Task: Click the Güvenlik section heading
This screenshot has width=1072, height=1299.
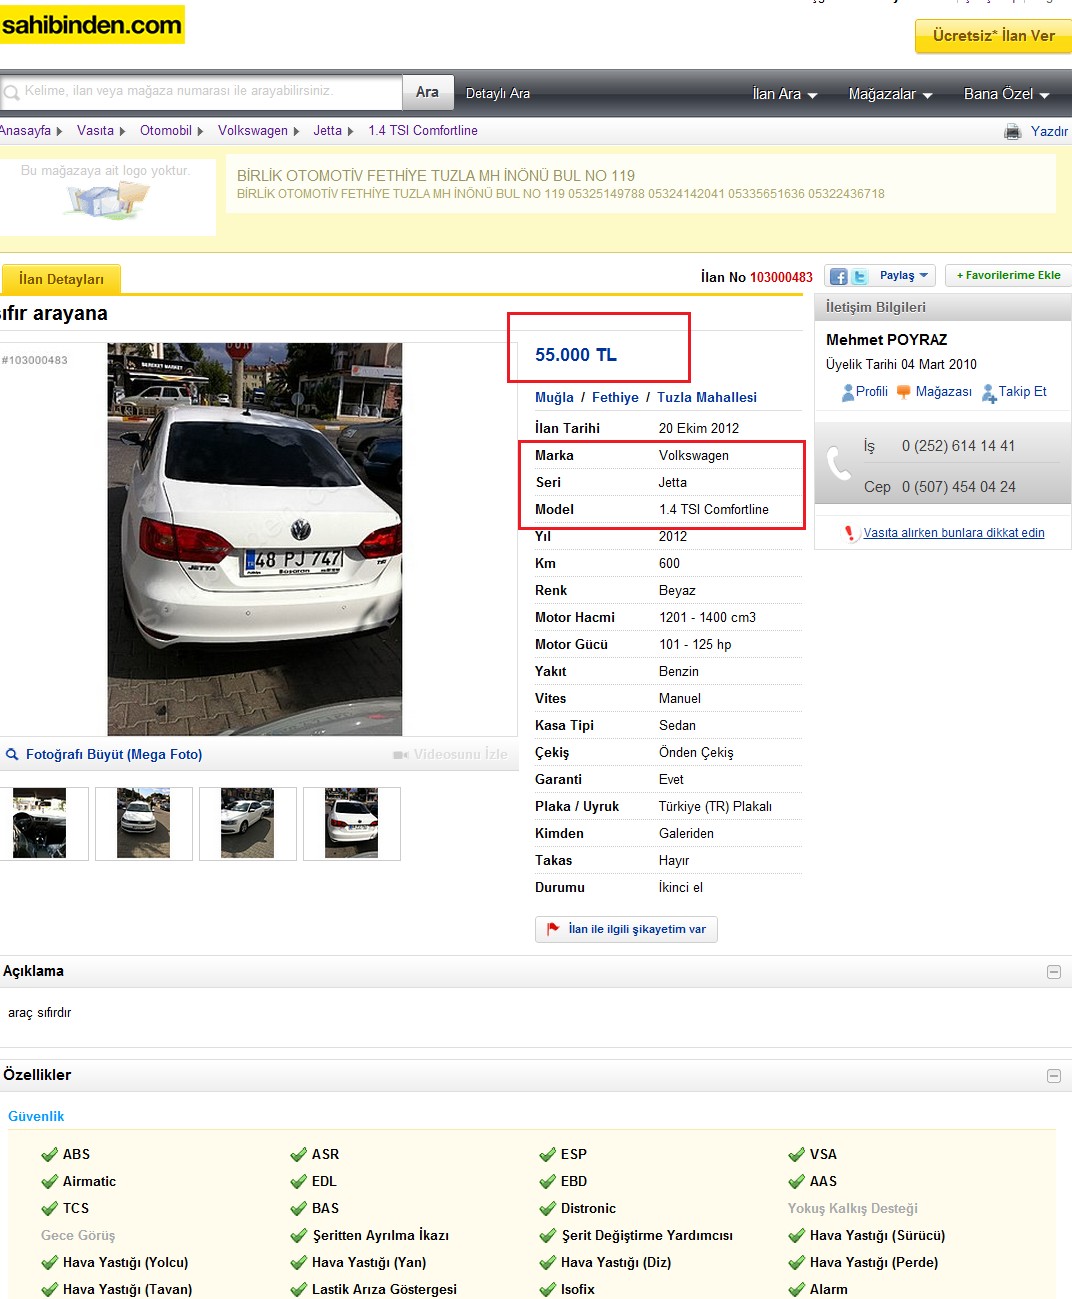Action: click(x=36, y=1117)
